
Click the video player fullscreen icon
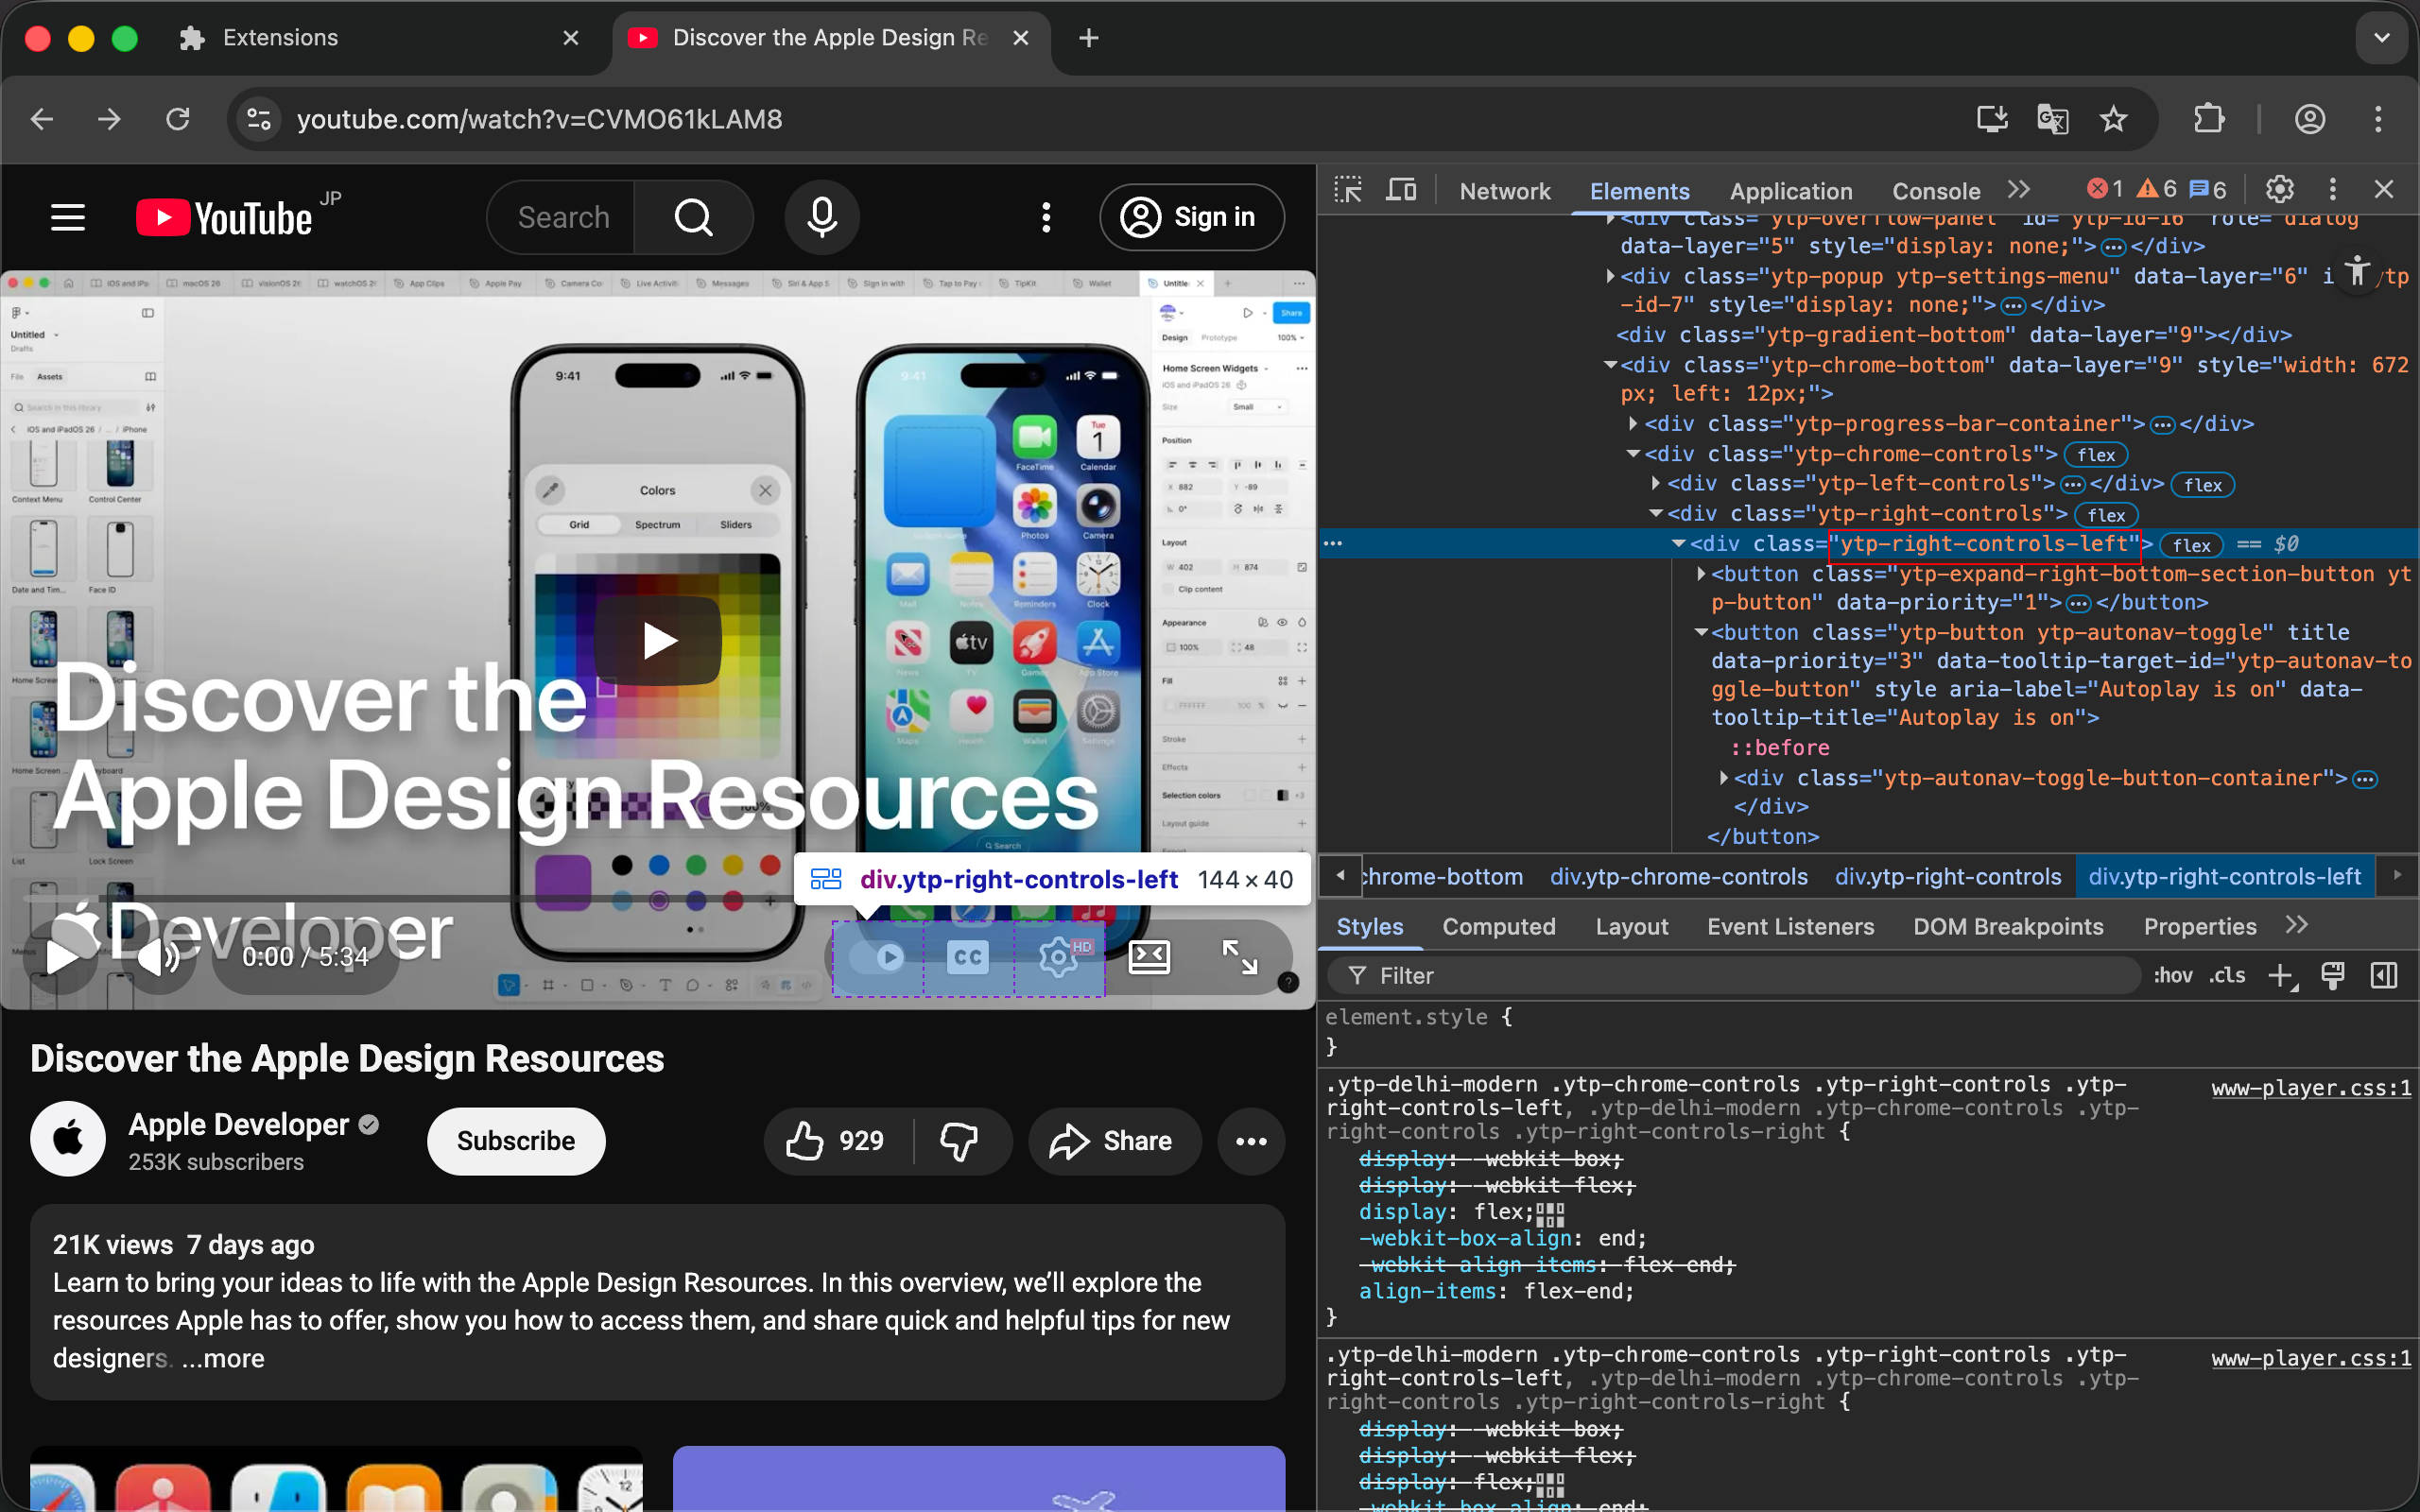1240,957
